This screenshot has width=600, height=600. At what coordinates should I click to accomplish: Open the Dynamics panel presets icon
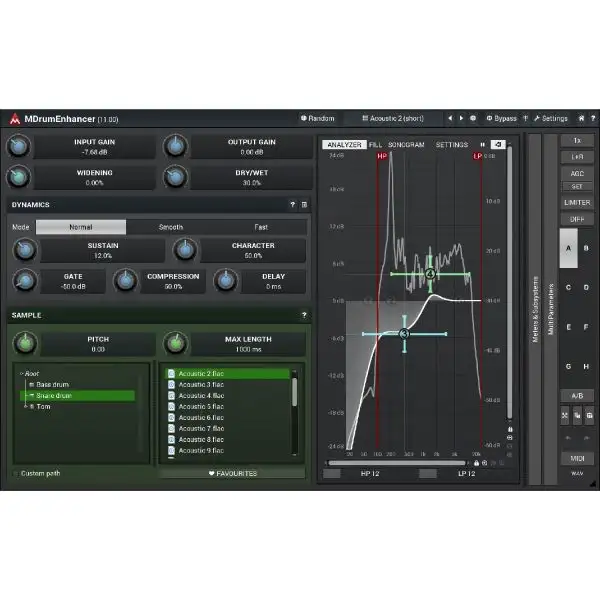[304, 205]
